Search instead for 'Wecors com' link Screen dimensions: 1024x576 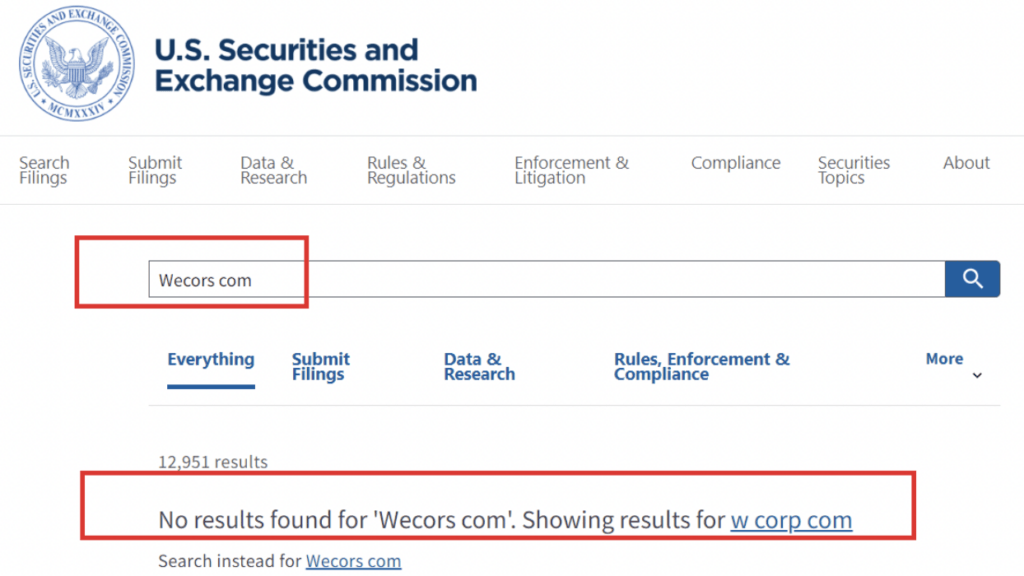pos(353,561)
